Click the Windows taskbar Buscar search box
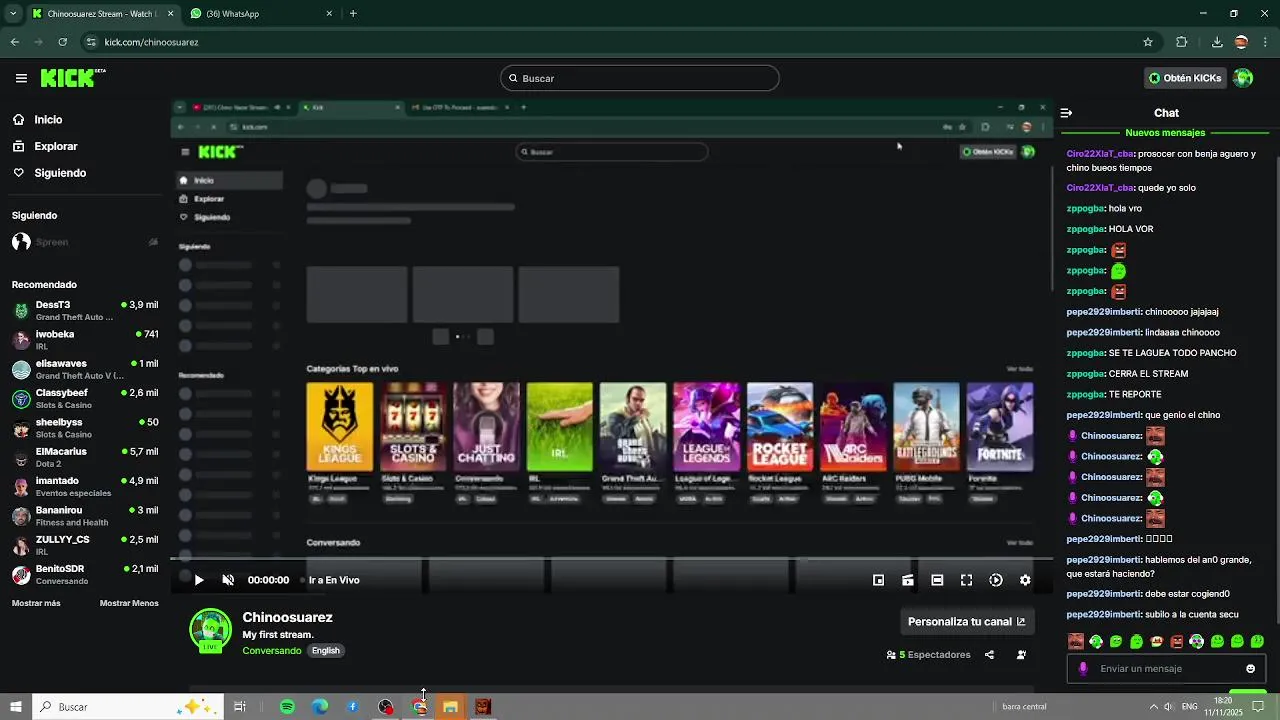 click(128, 707)
